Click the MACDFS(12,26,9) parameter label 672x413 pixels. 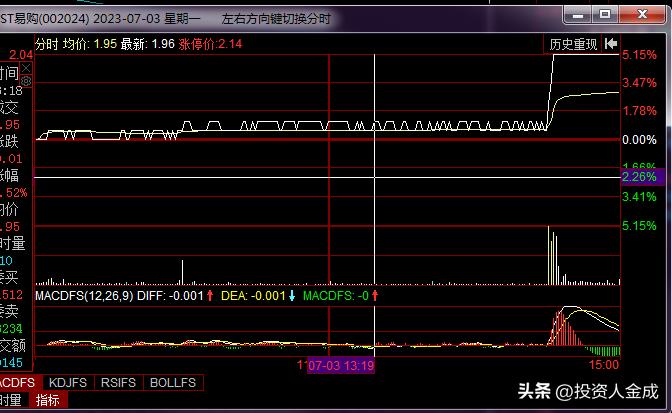[x=84, y=296]
